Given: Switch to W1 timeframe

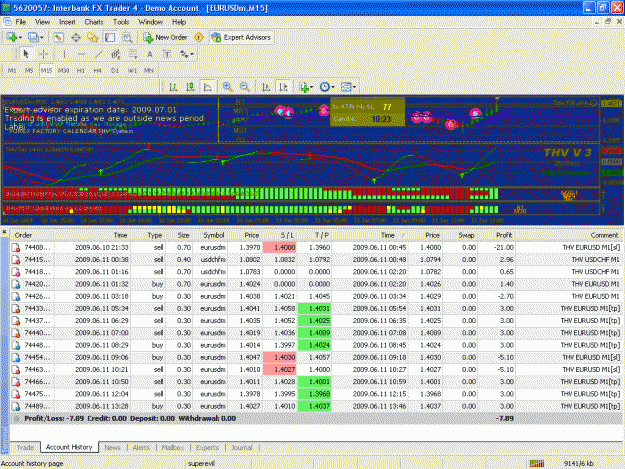Looking at the screenshot, I should click(x=132, y=71).
